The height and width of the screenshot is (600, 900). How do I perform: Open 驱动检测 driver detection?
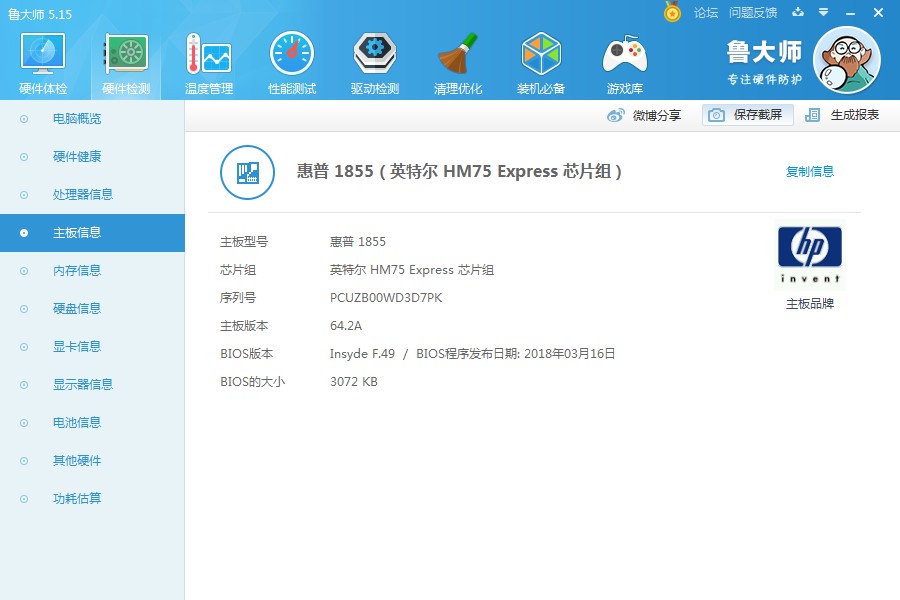pos(375,63)
